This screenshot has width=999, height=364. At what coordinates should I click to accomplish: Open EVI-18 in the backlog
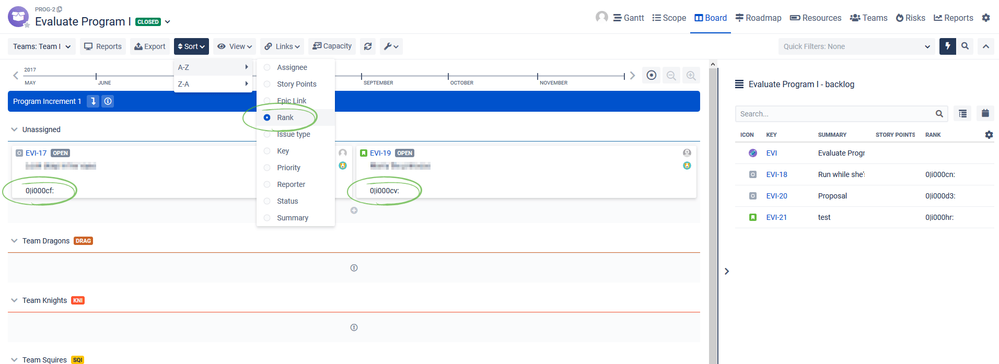coord(777,174)
